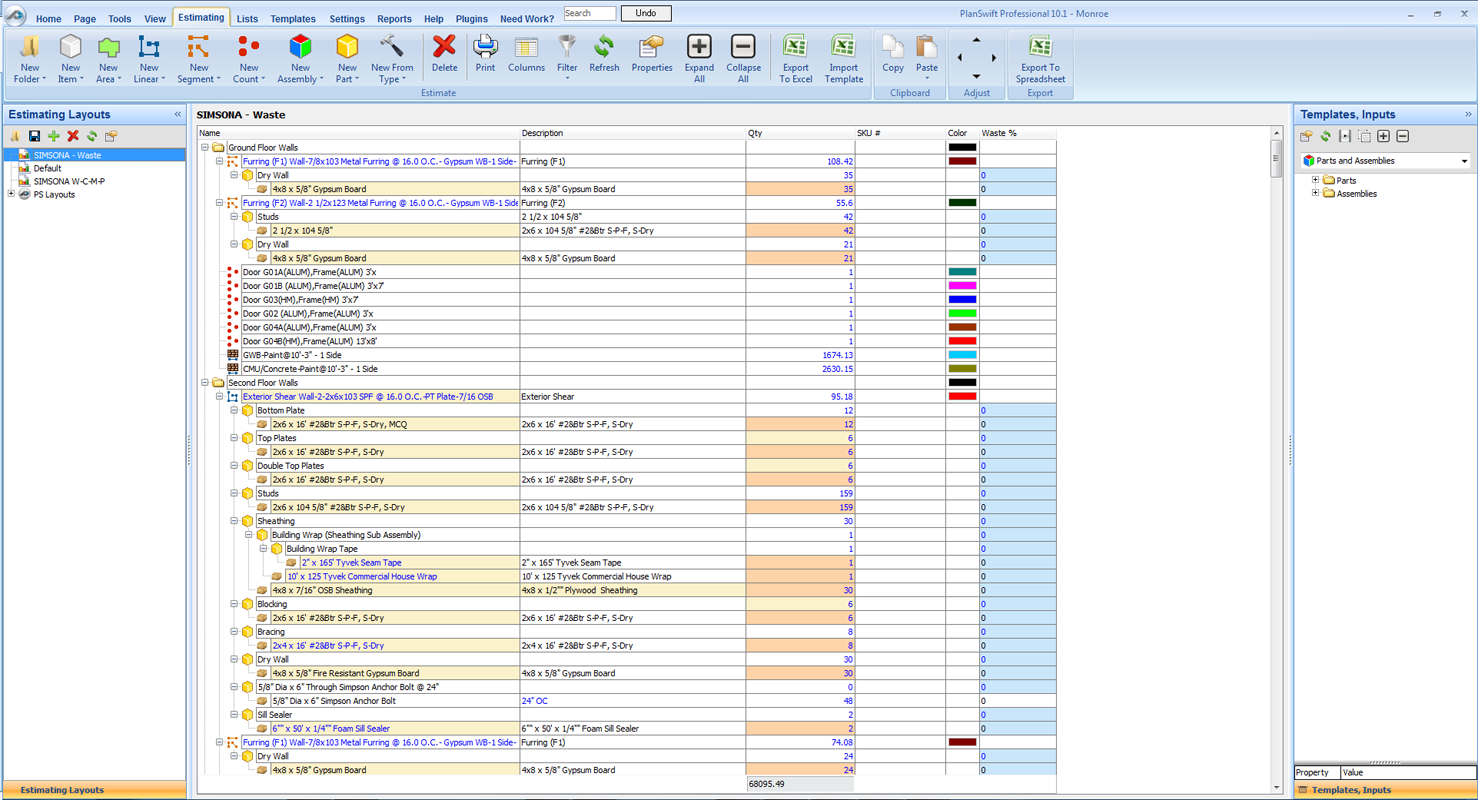Click the Export To Excel icon
Image resolution: width=1478 pixels, height=800 pixels.
(x=795, y=47)
